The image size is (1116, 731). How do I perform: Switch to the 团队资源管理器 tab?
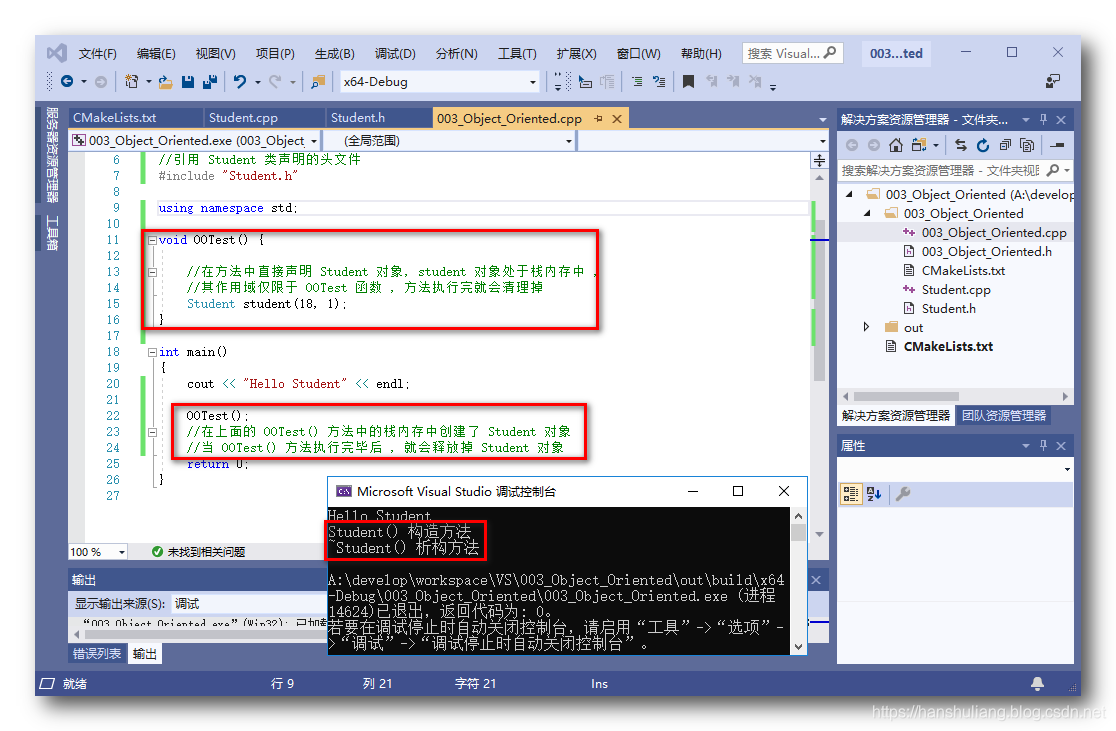[1004, 416]
